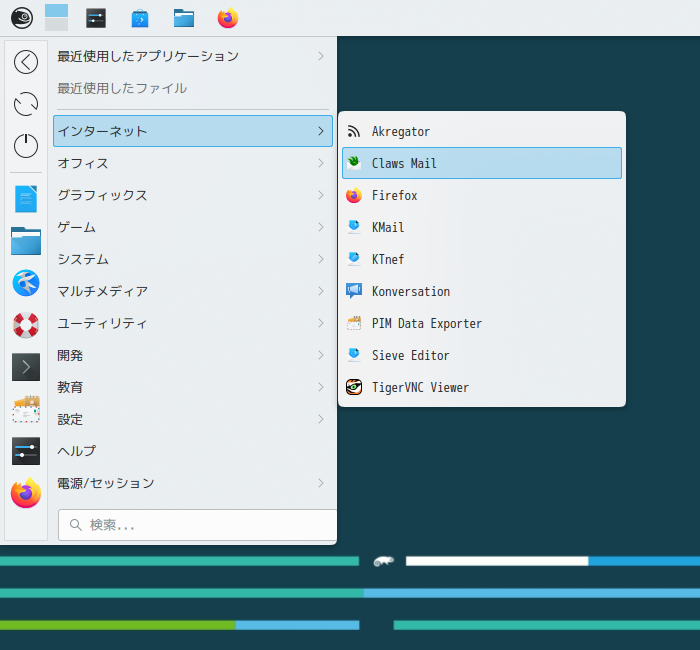
Task: Open the openSUSE application launcher icon
Action: coord(22,18)
